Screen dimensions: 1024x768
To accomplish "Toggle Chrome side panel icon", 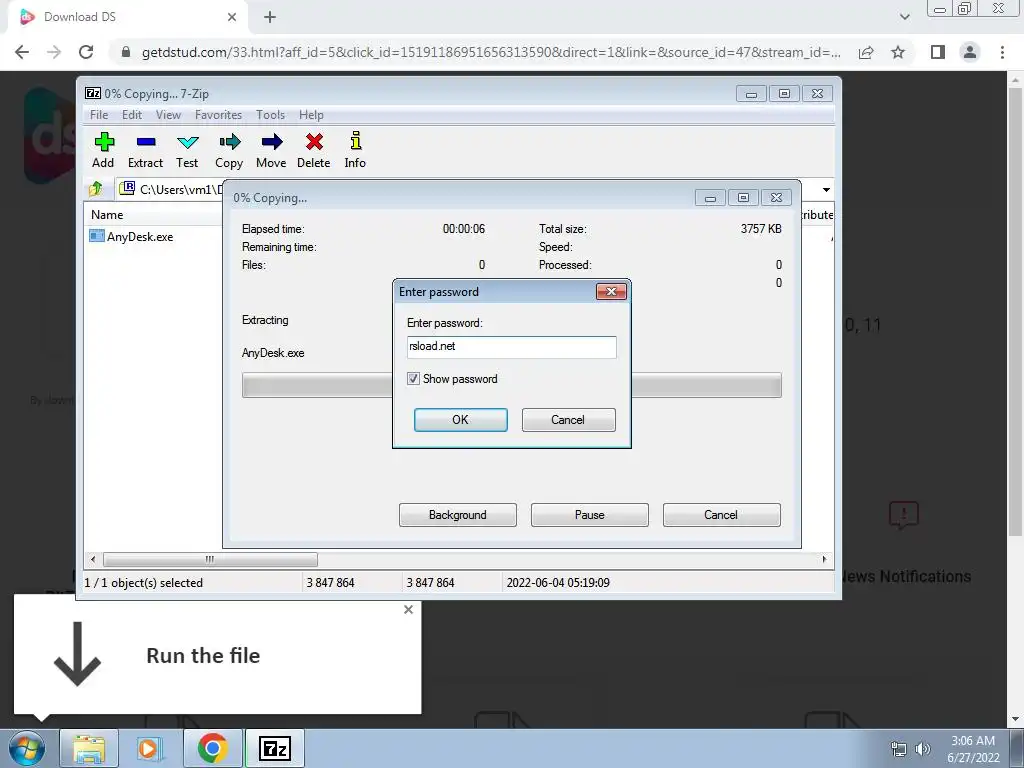I will coord(938,52).
